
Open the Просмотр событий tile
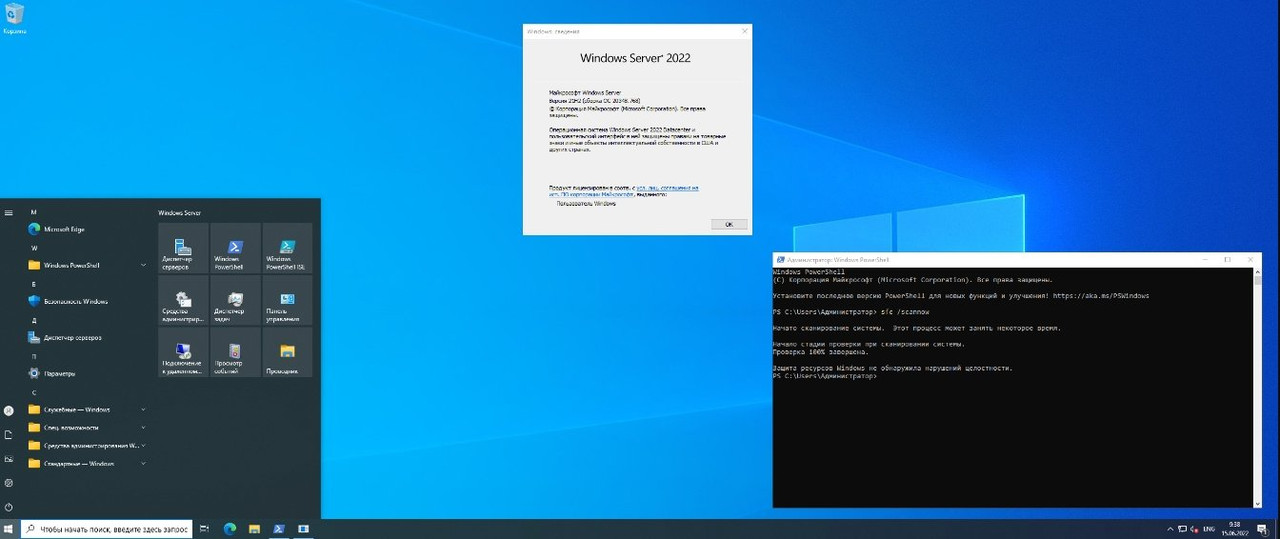click(x=236, y=352)
